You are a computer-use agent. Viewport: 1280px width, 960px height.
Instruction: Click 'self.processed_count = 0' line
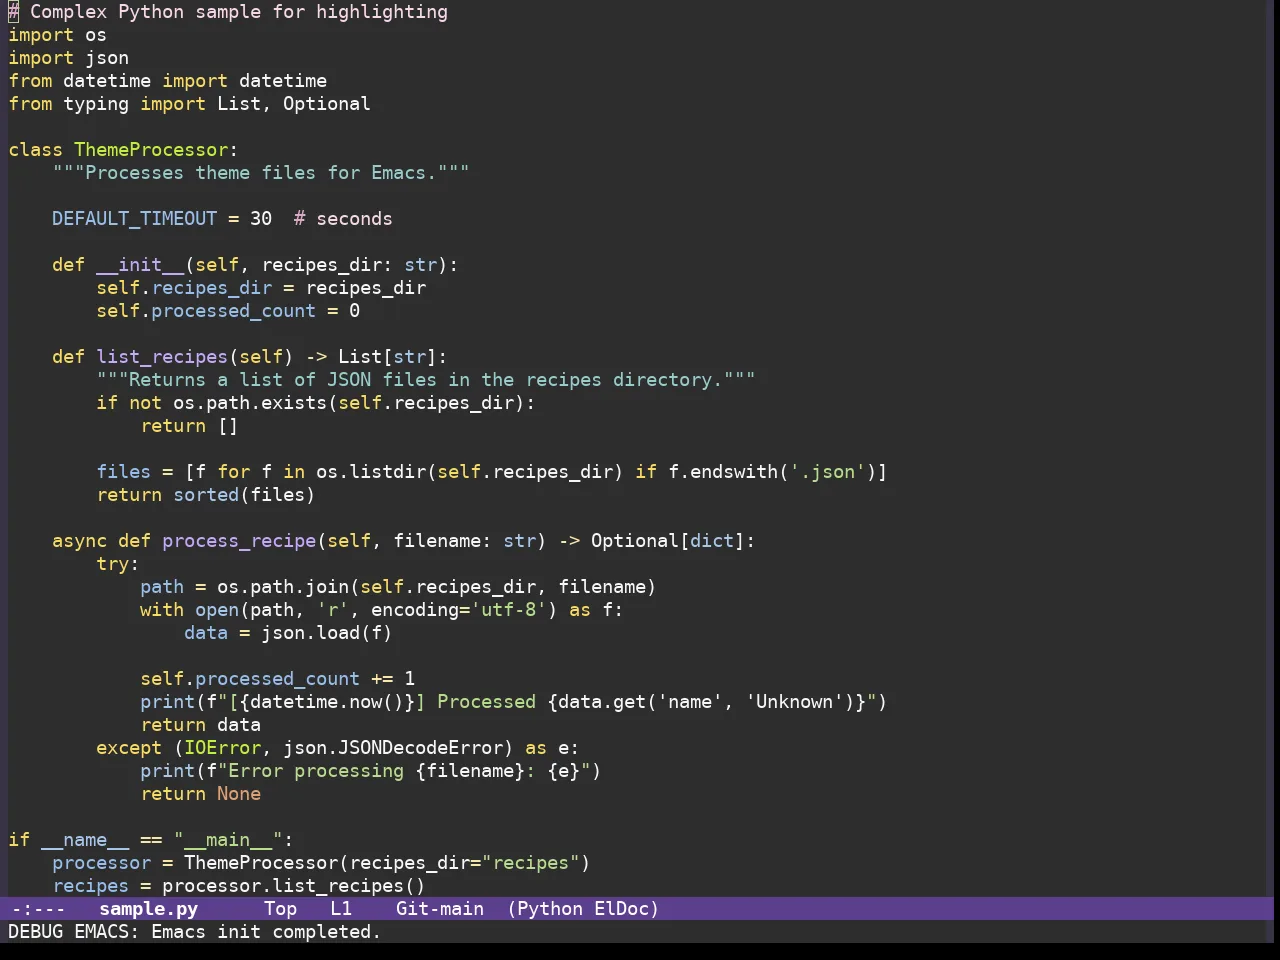click(228, 311)
